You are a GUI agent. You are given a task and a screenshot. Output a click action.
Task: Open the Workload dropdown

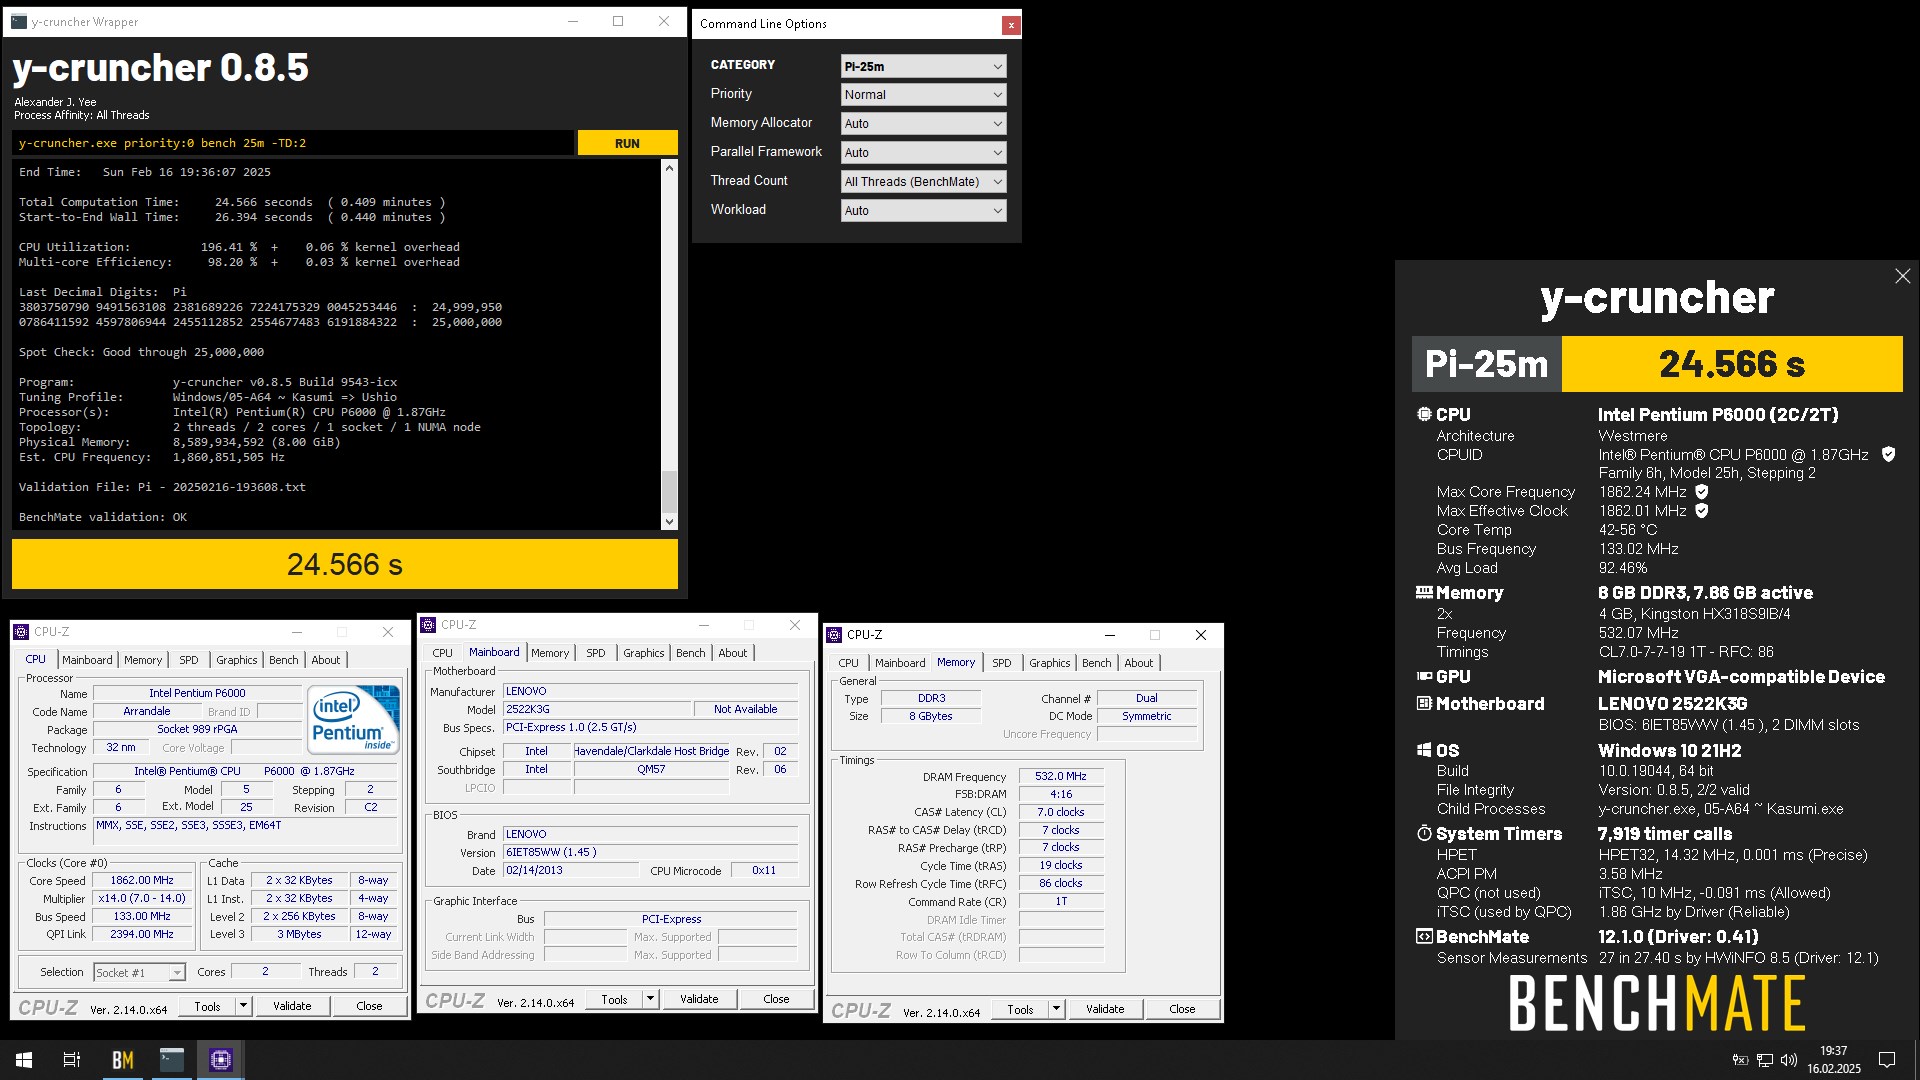923,211
